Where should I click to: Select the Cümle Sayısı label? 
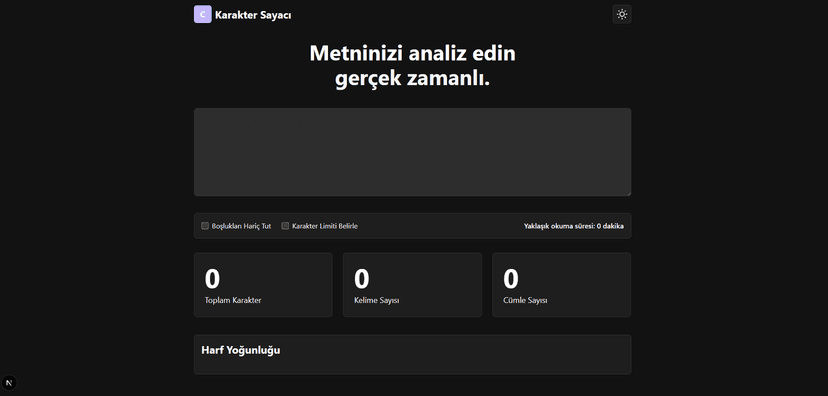pyautogui.click(x=525, y=300)
